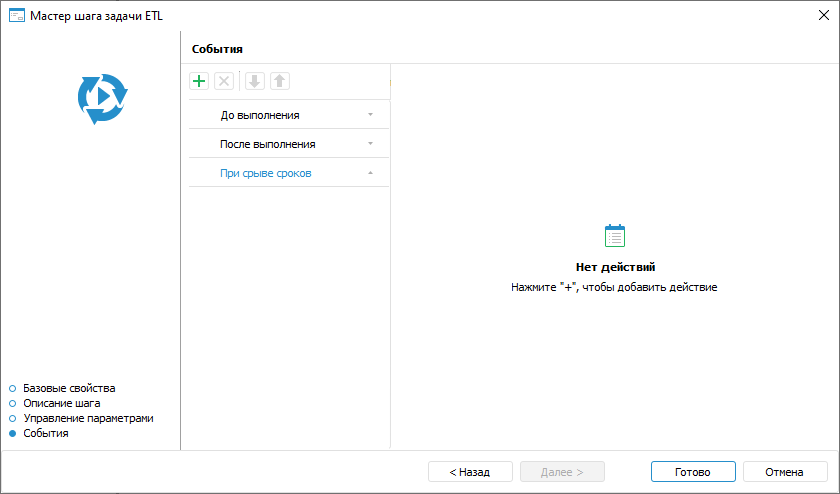The height and width of the screenshot is (494, 840).
Task: Click the Move action up arrow icon
Action: 279,82
